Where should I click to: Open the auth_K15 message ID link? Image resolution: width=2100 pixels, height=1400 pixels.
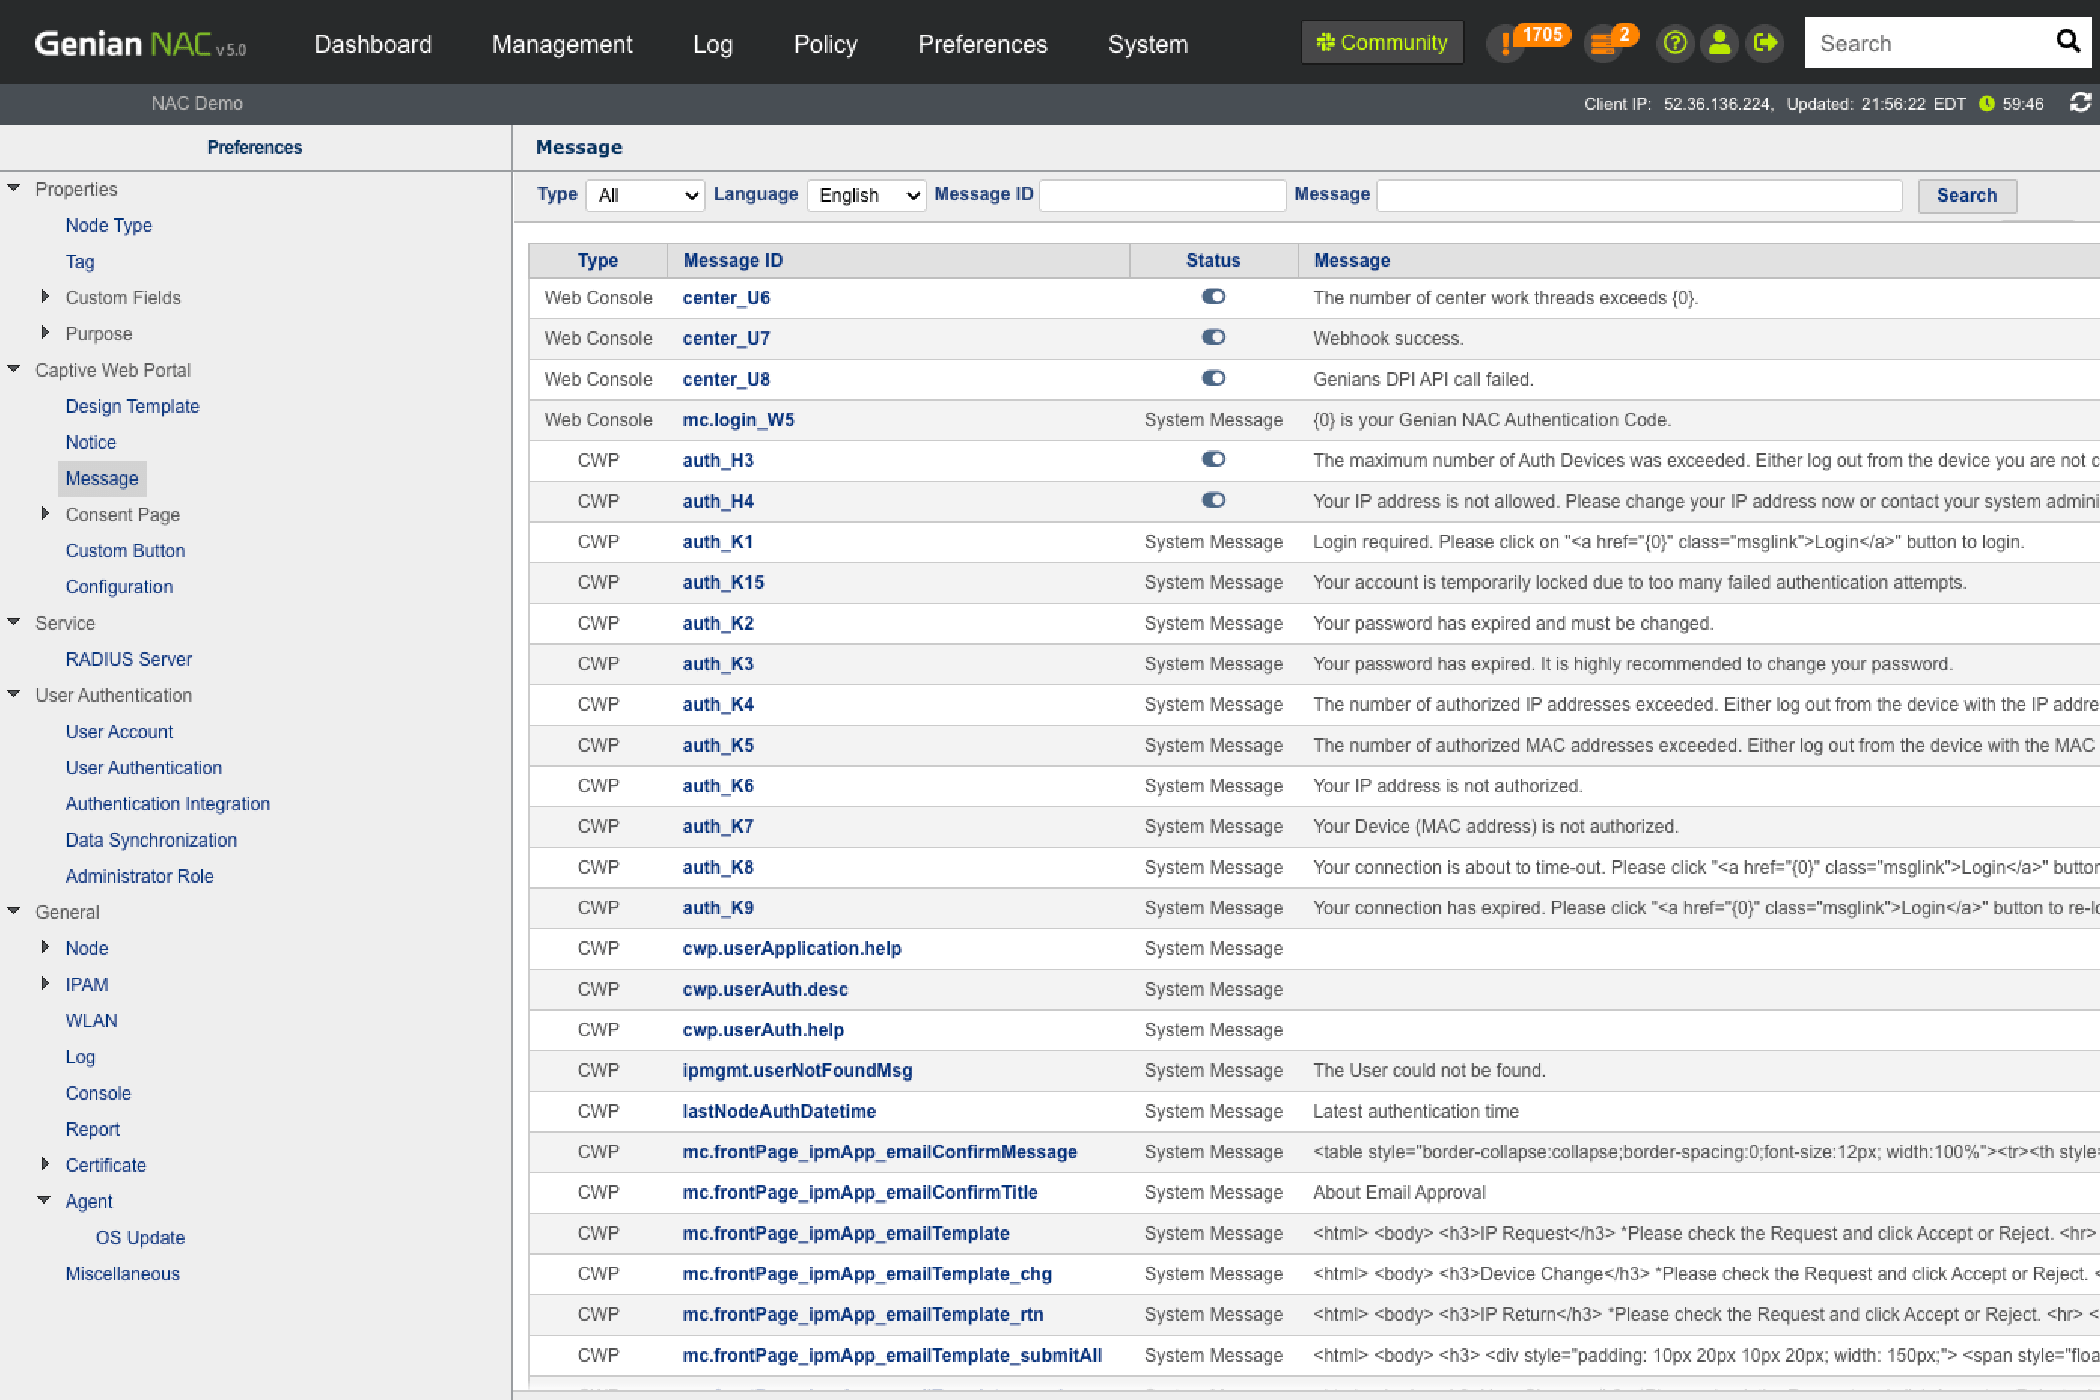(723, 582)
